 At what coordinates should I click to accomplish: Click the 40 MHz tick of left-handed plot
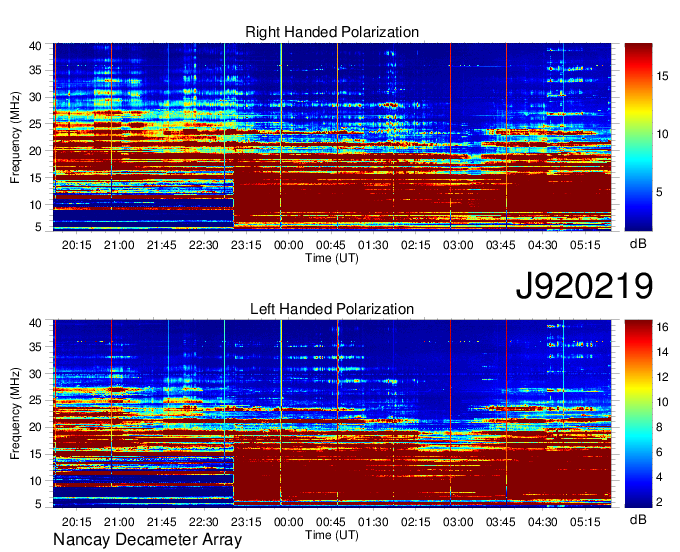point(36,323)
